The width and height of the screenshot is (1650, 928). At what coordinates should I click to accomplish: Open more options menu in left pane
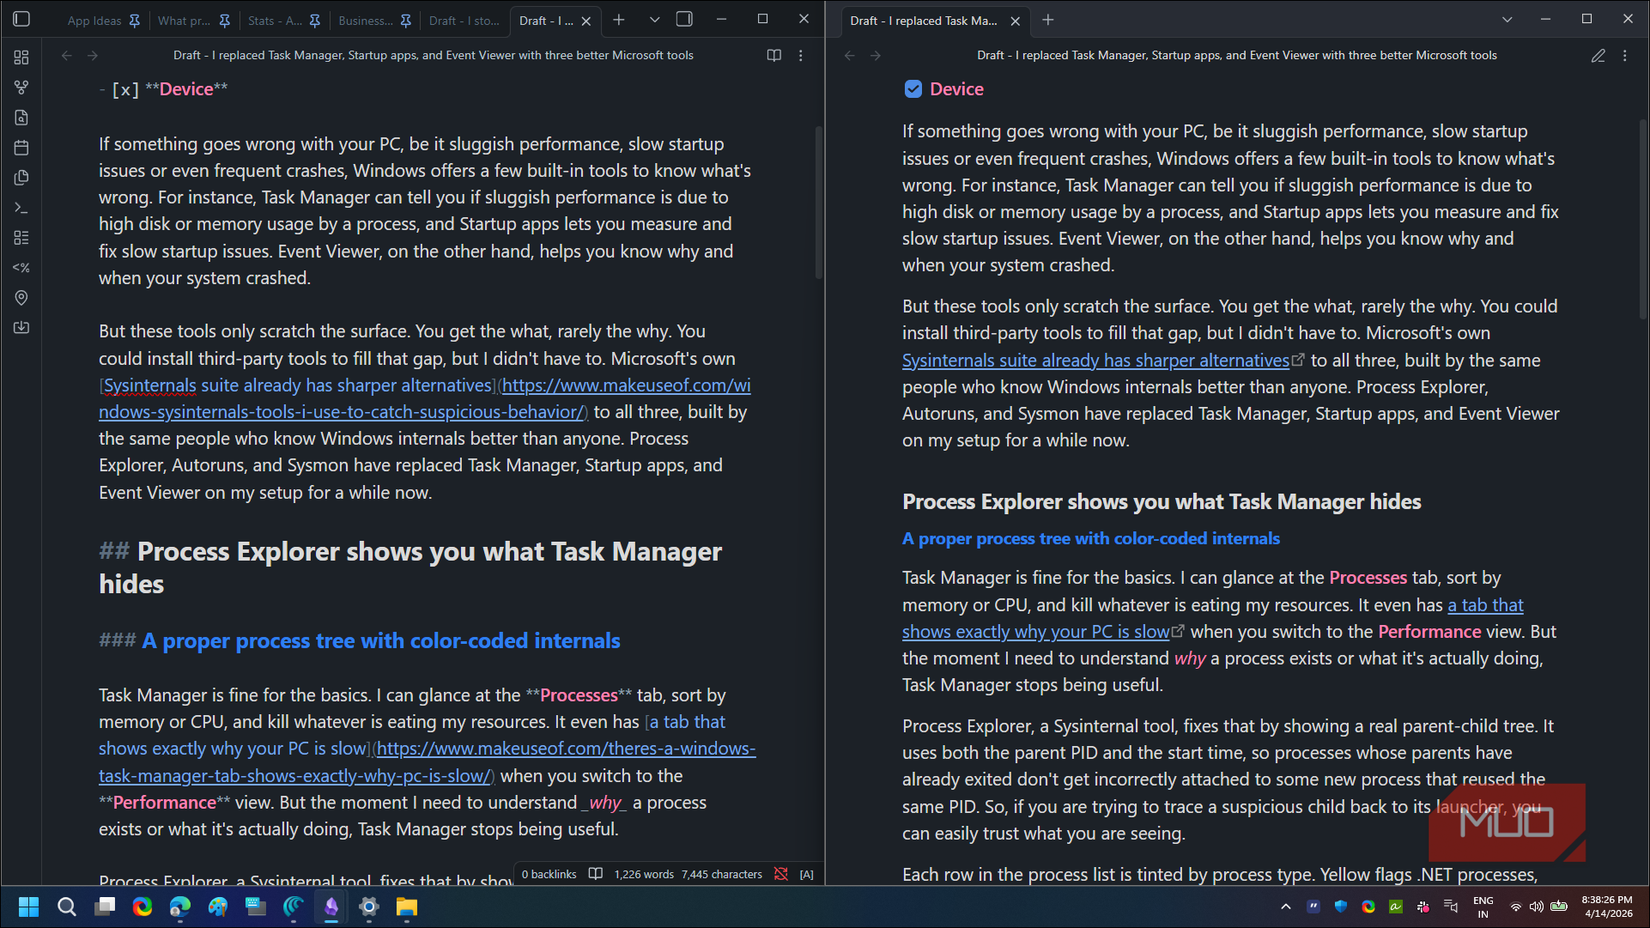coord(801,55)
